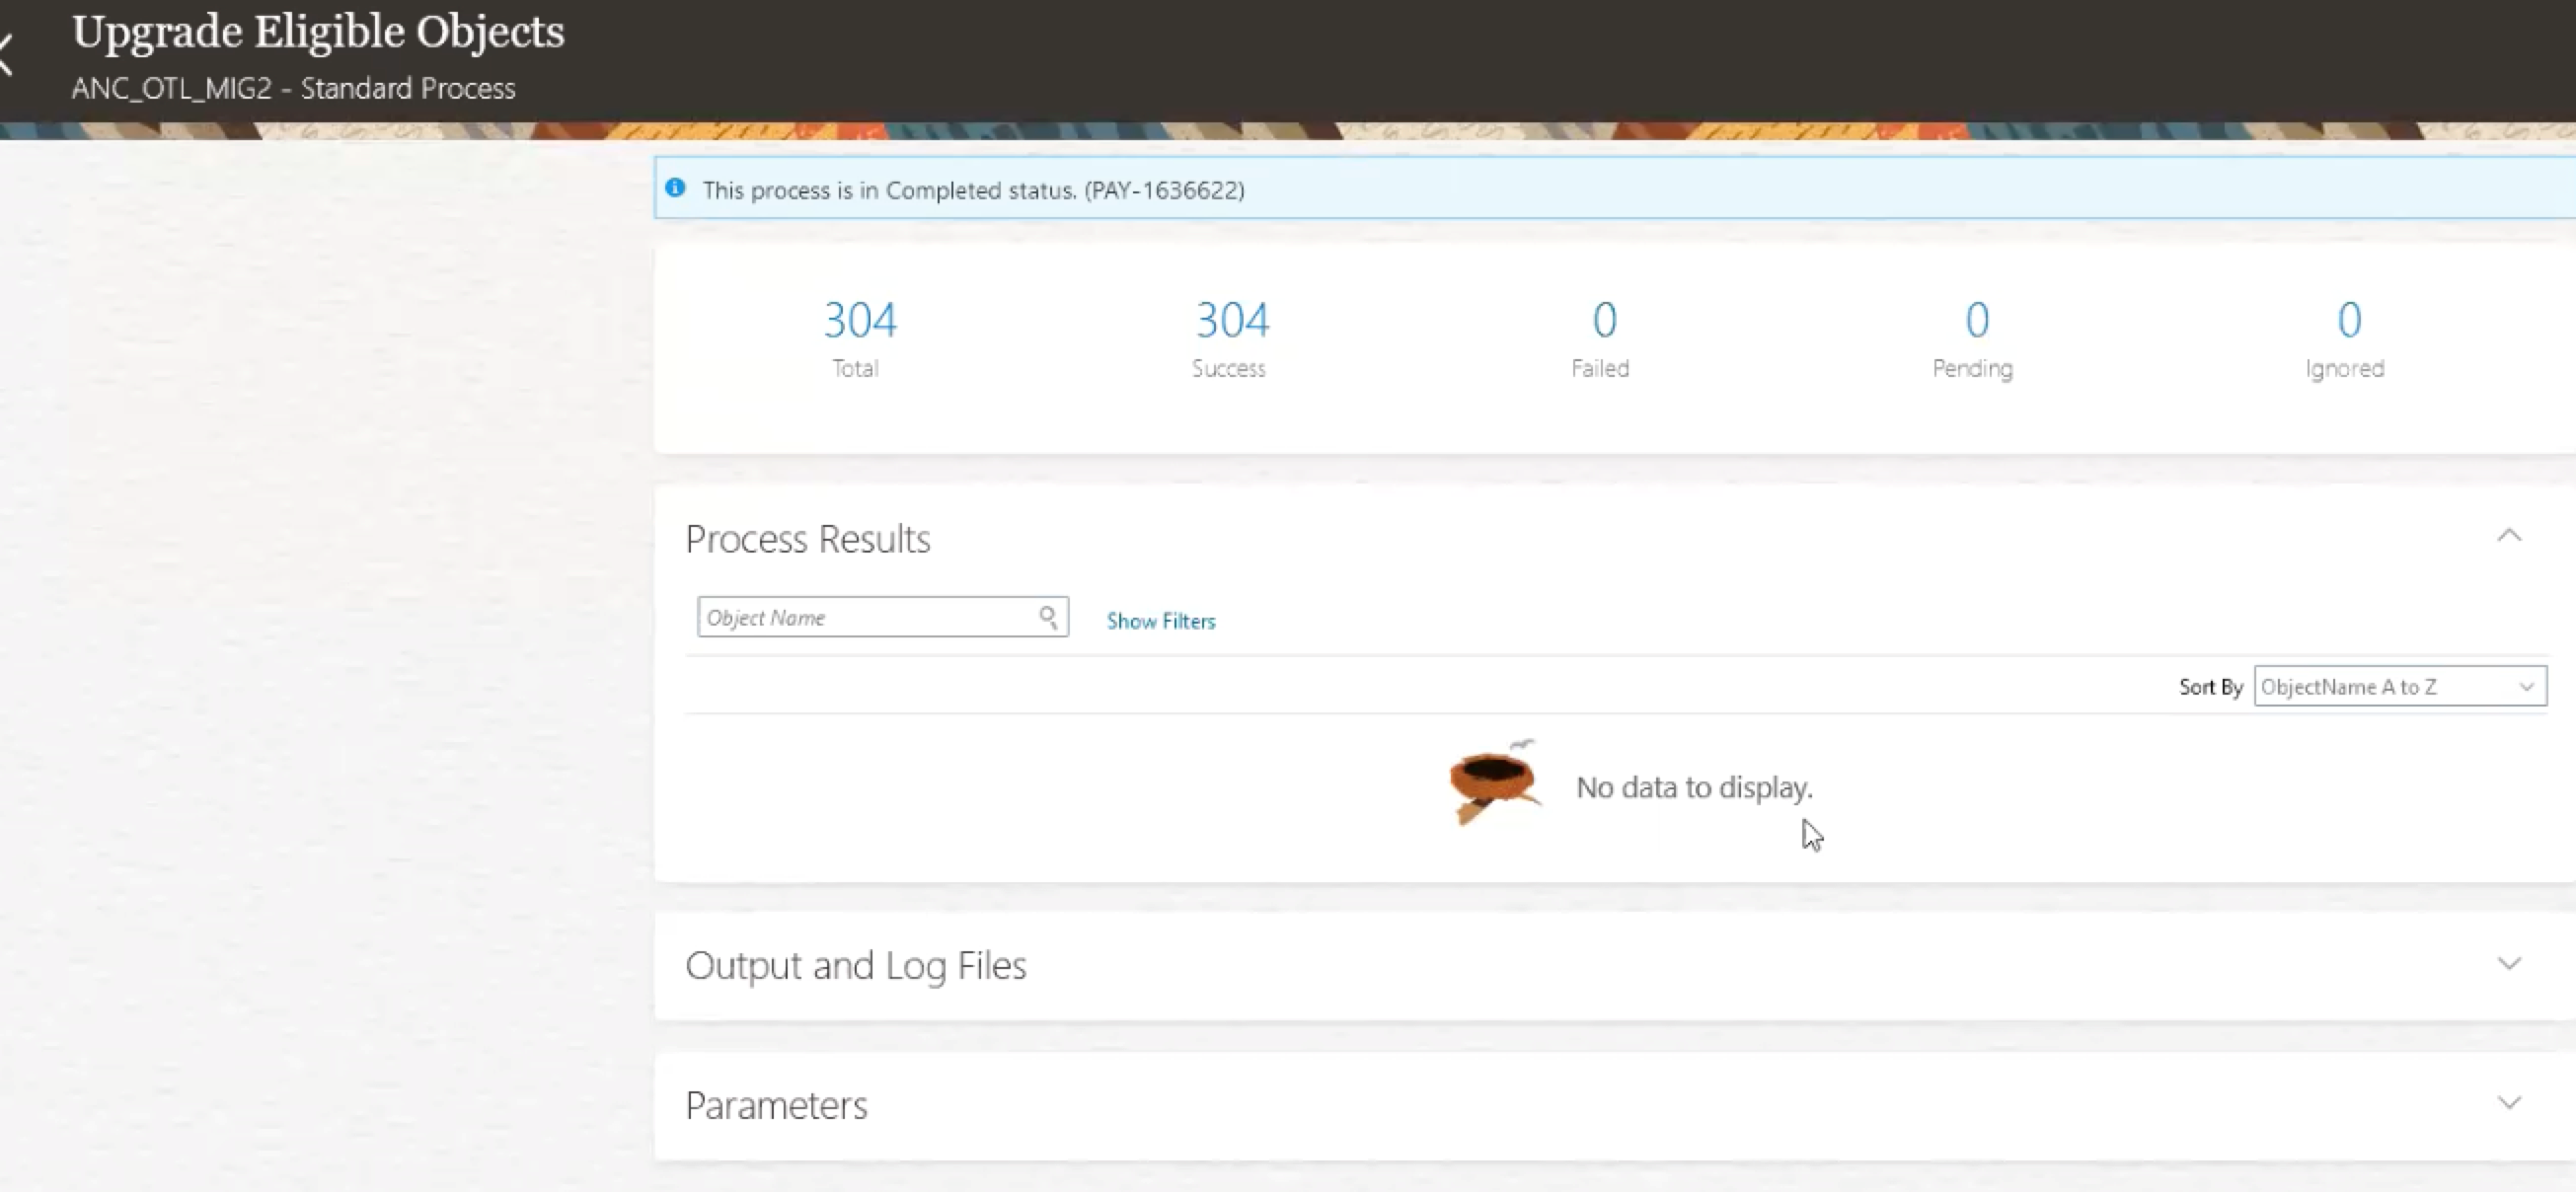Filter by the 0 Failed count

(x=1604, y=321)
